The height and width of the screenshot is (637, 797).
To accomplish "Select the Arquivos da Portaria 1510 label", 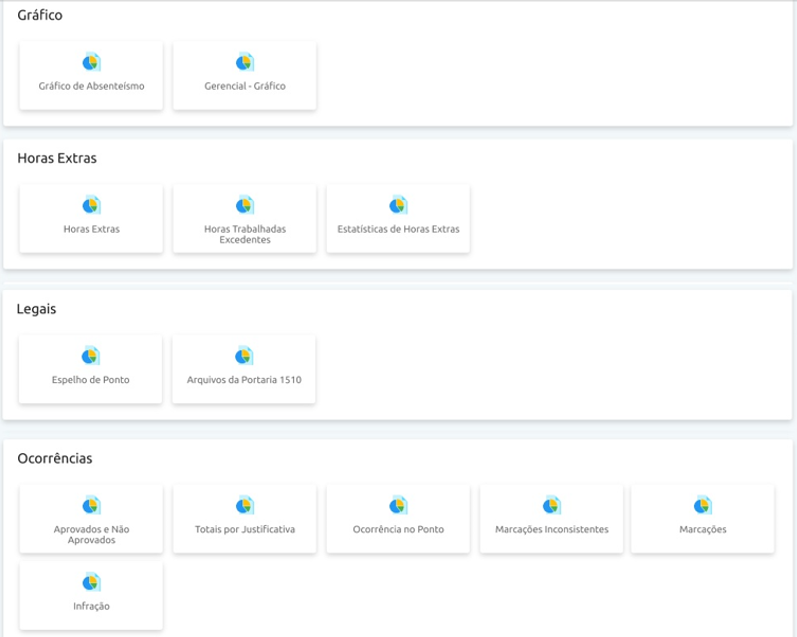I will point(244,380).
